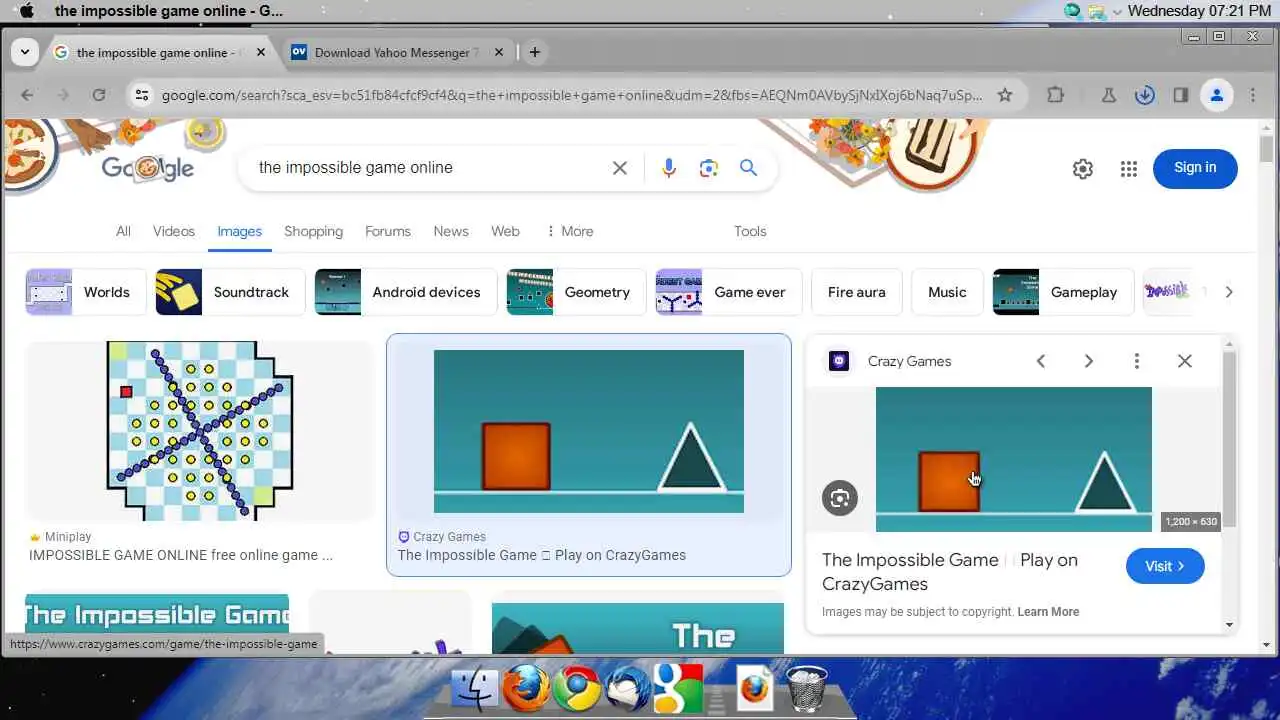Advance filter chips with right arrow
This screenshot has width=1280, height=720.
[x=1229, y=292]
